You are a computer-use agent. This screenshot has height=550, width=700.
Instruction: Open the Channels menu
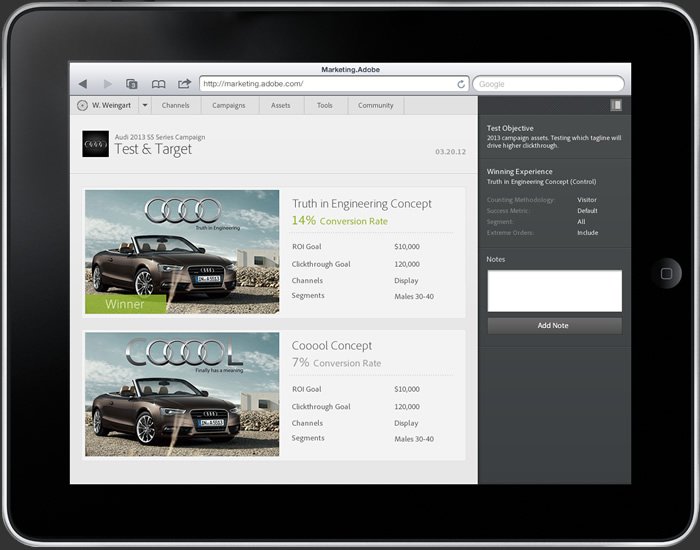tap(175, 105)
